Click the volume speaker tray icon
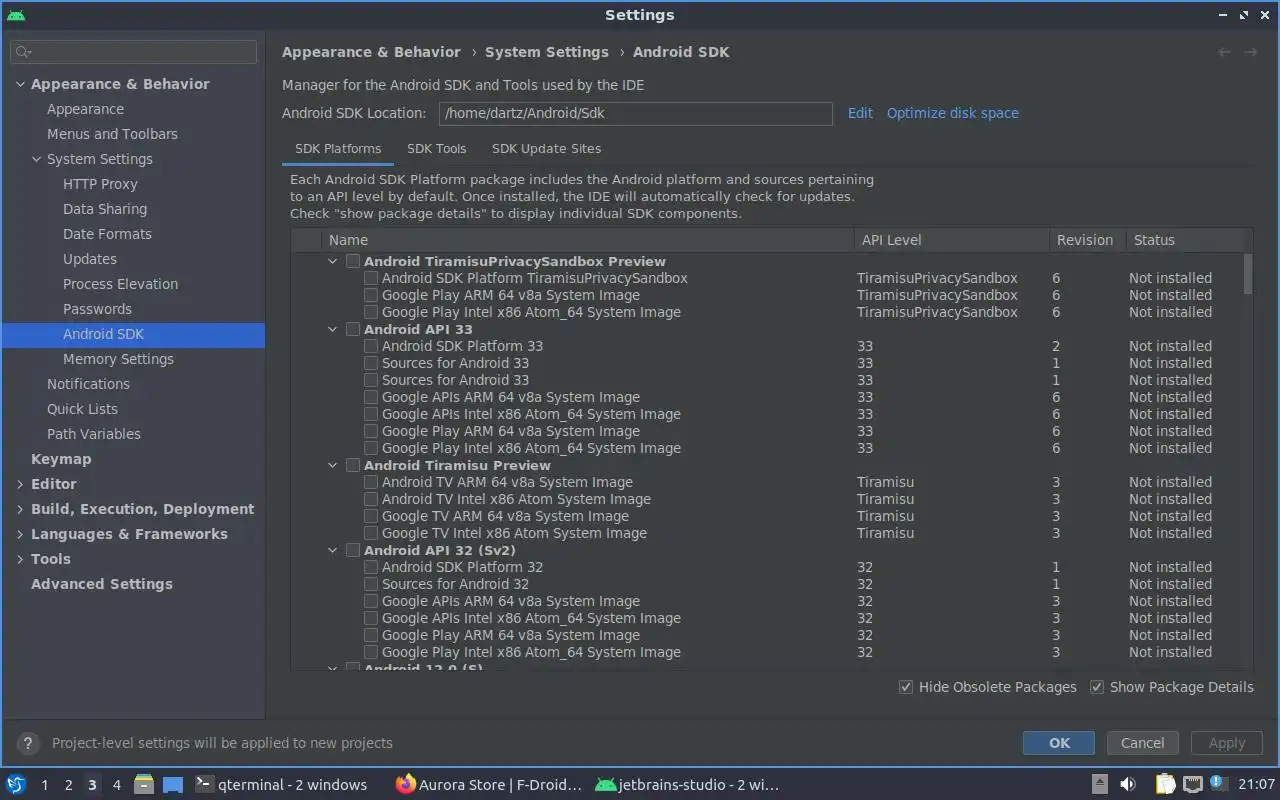This screenshot has height=800, width=1280. (x=1128, y=784)
